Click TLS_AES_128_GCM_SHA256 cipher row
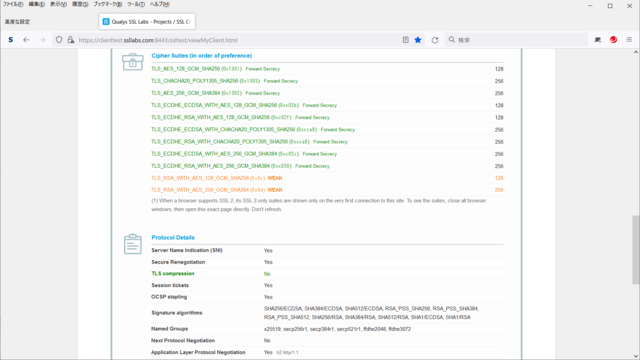The width and height of the screenshot is (640, 360). 327,69
